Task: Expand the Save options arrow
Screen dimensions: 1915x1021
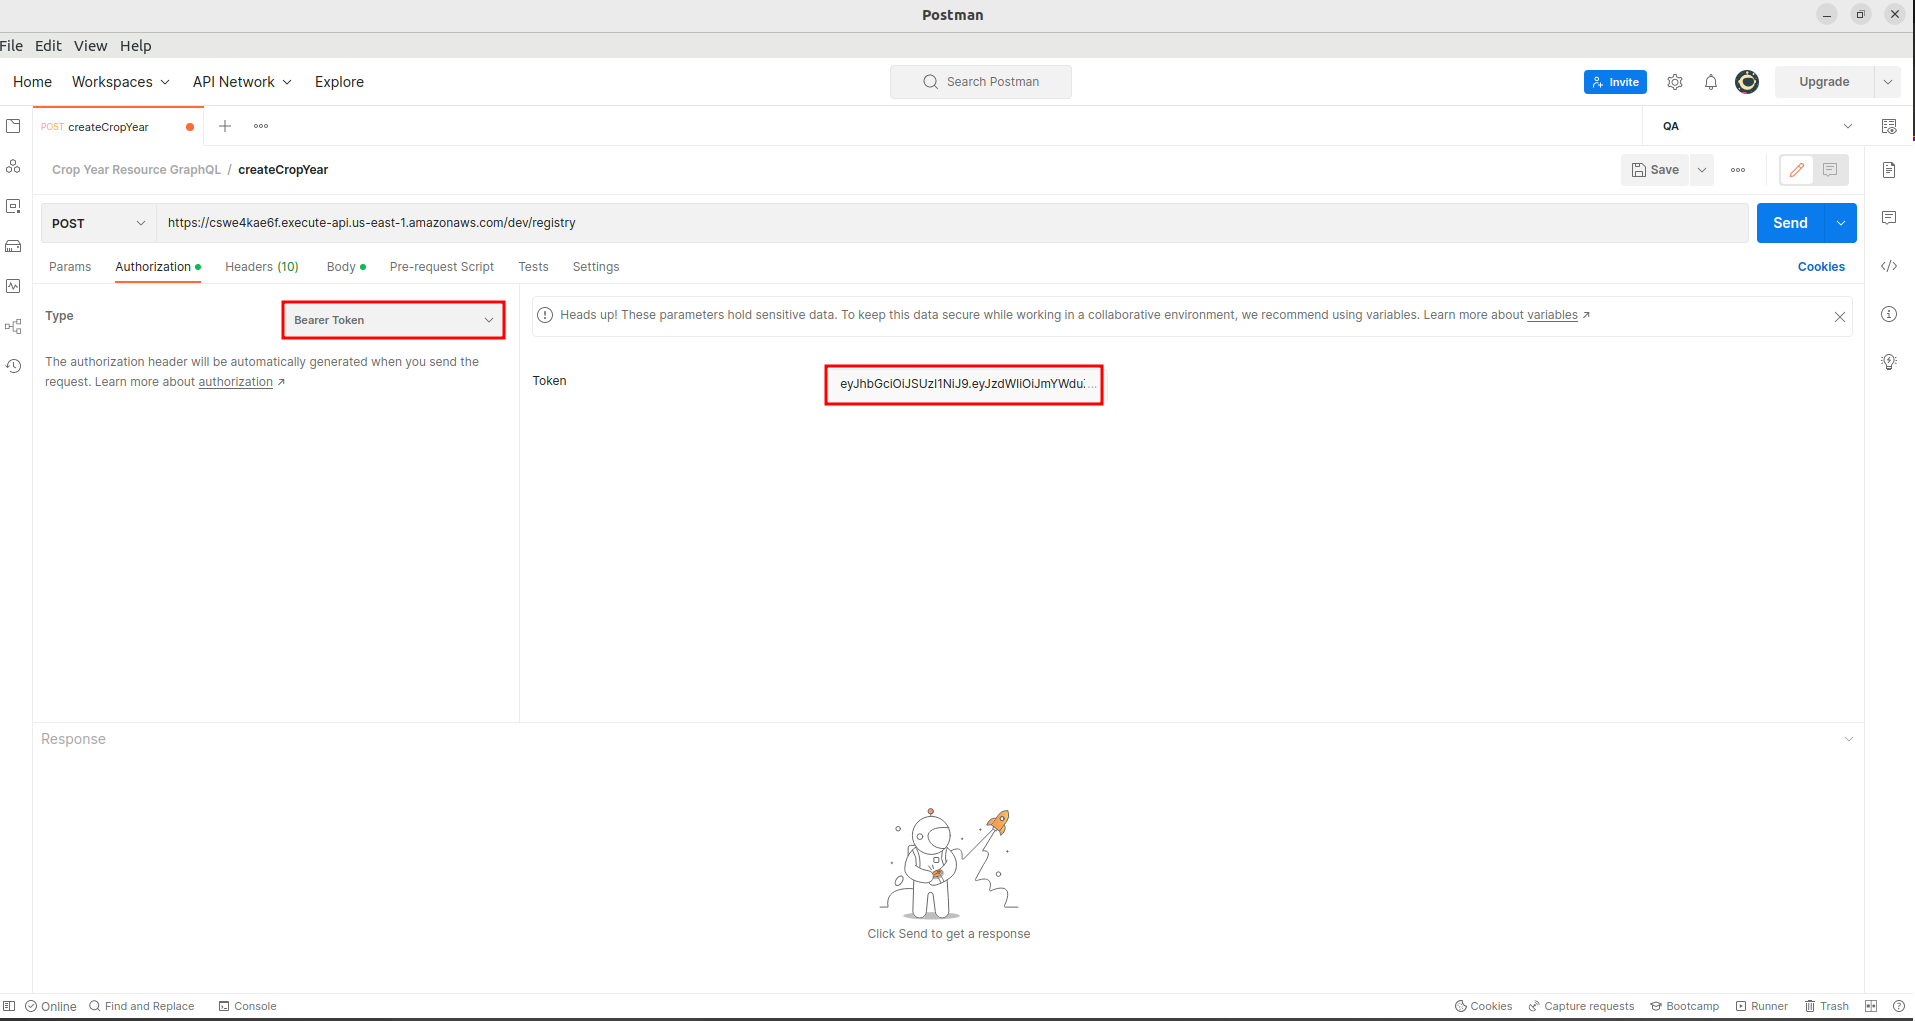Action: 1702,170
